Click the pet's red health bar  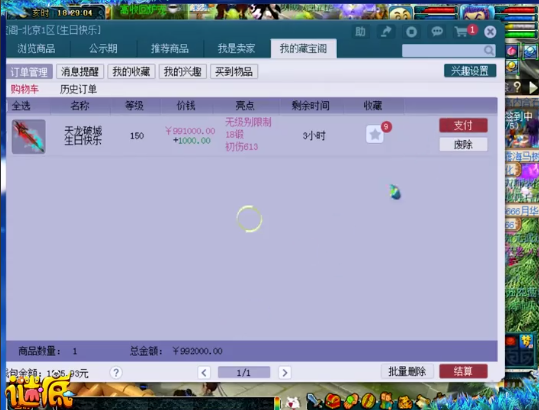[436, 10]
